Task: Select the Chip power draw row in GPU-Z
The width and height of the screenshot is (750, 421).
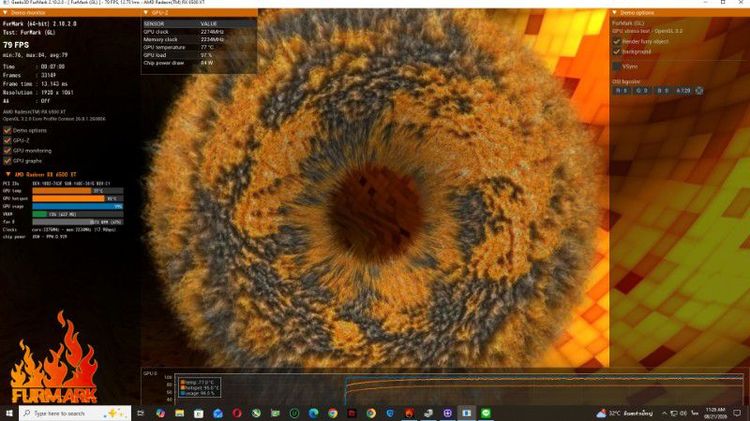Action: (x=199, y=63)
